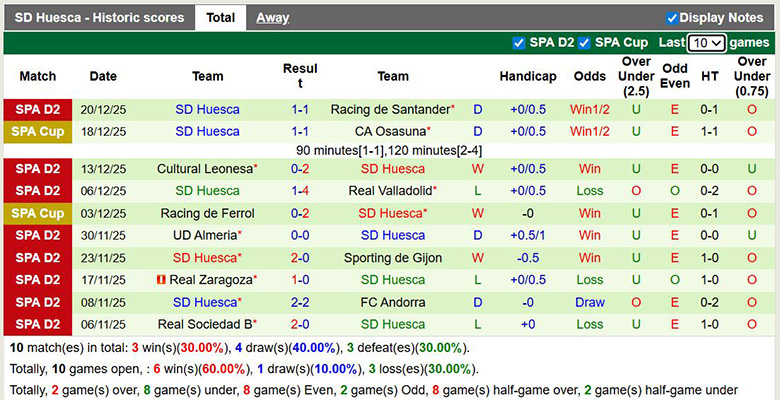
Task: Click the Real Sociedad B team name
Action: pos(205,325)
